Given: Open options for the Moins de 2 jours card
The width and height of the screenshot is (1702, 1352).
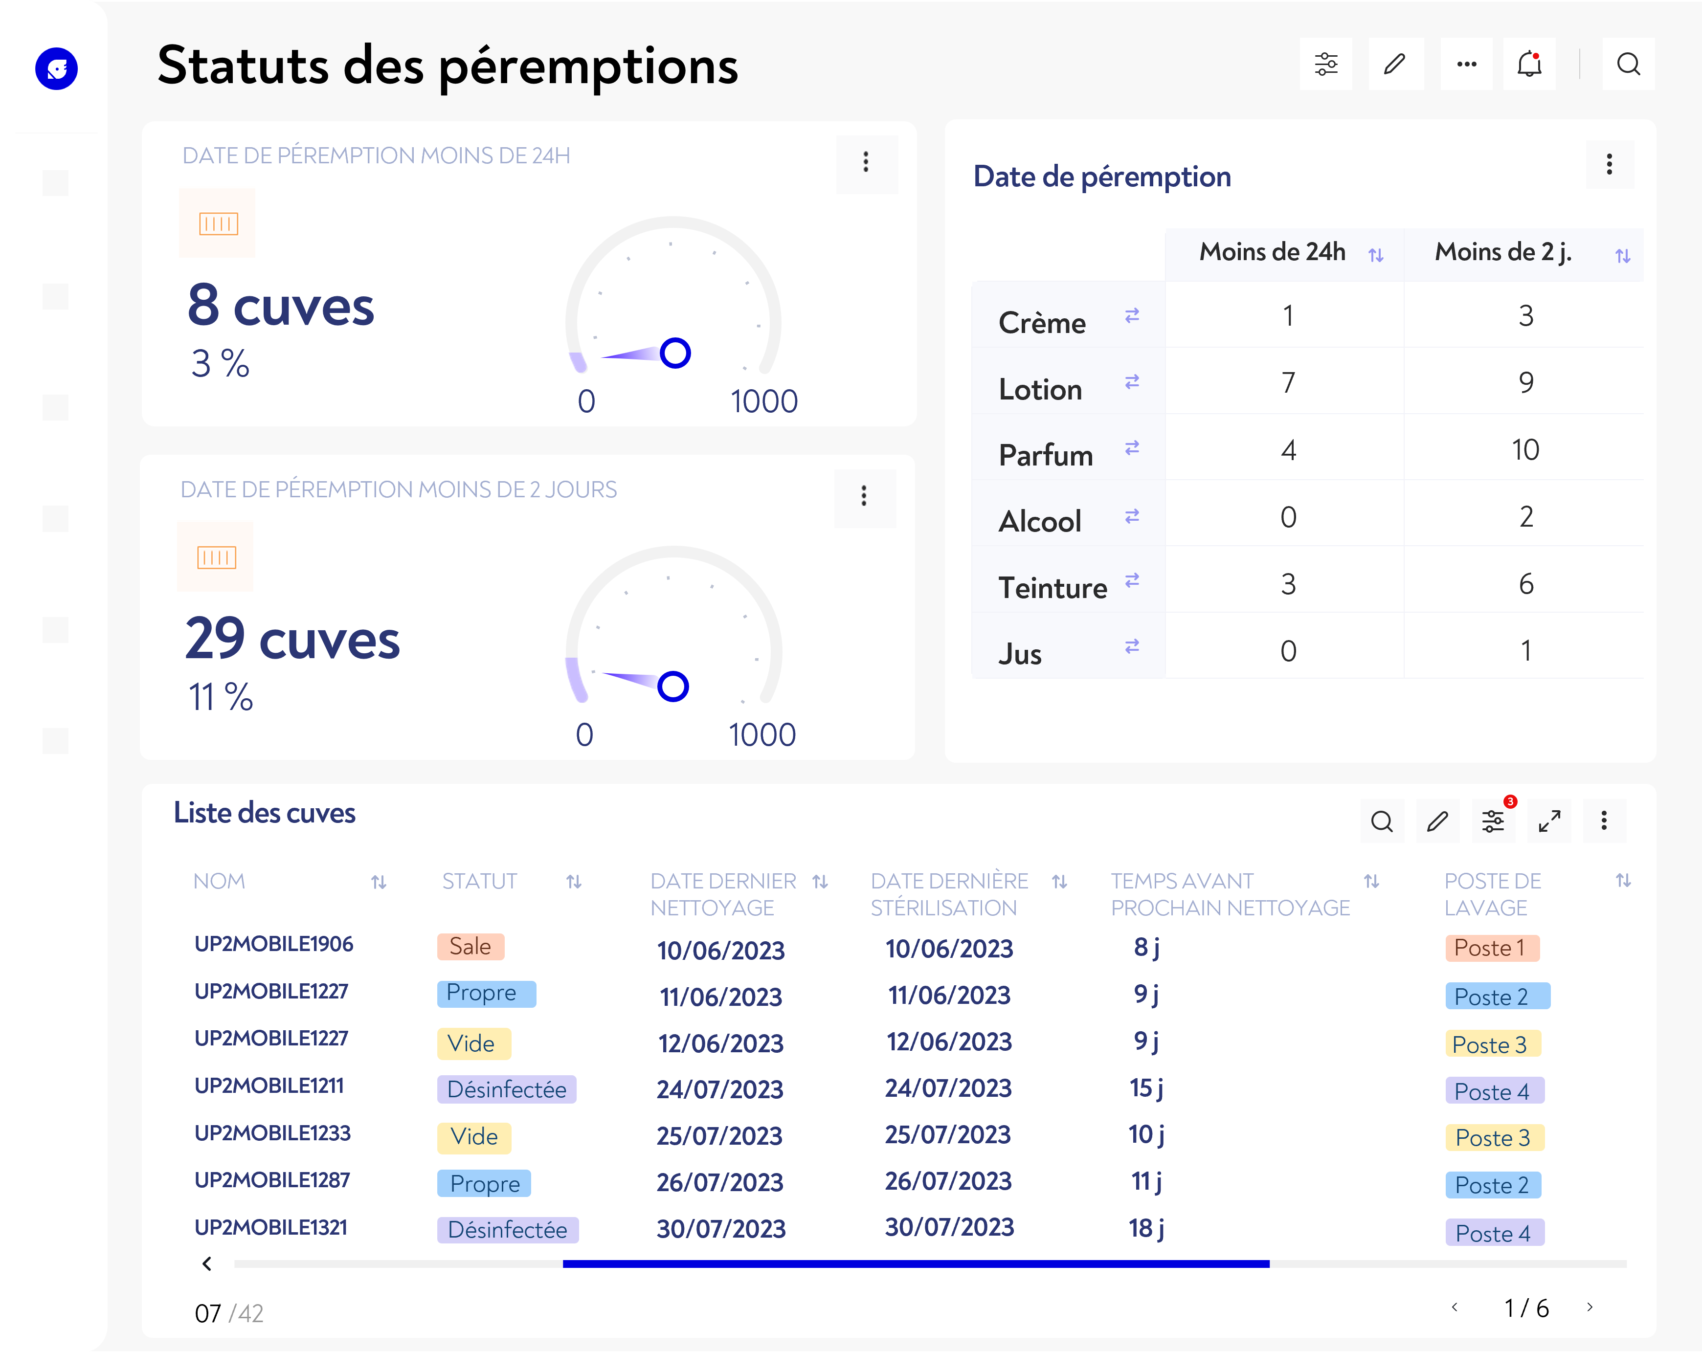Looking at the screenshot, I should (x=864, y=497).
